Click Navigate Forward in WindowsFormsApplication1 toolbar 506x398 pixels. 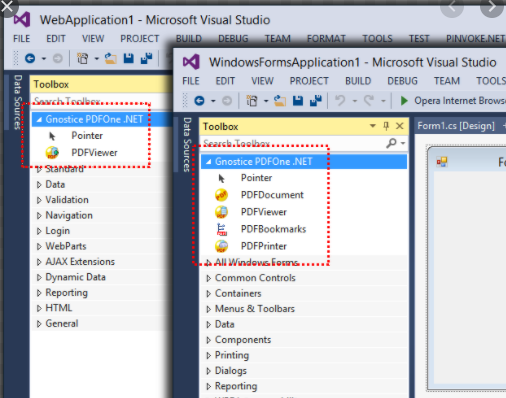click(x=227, y=101)
